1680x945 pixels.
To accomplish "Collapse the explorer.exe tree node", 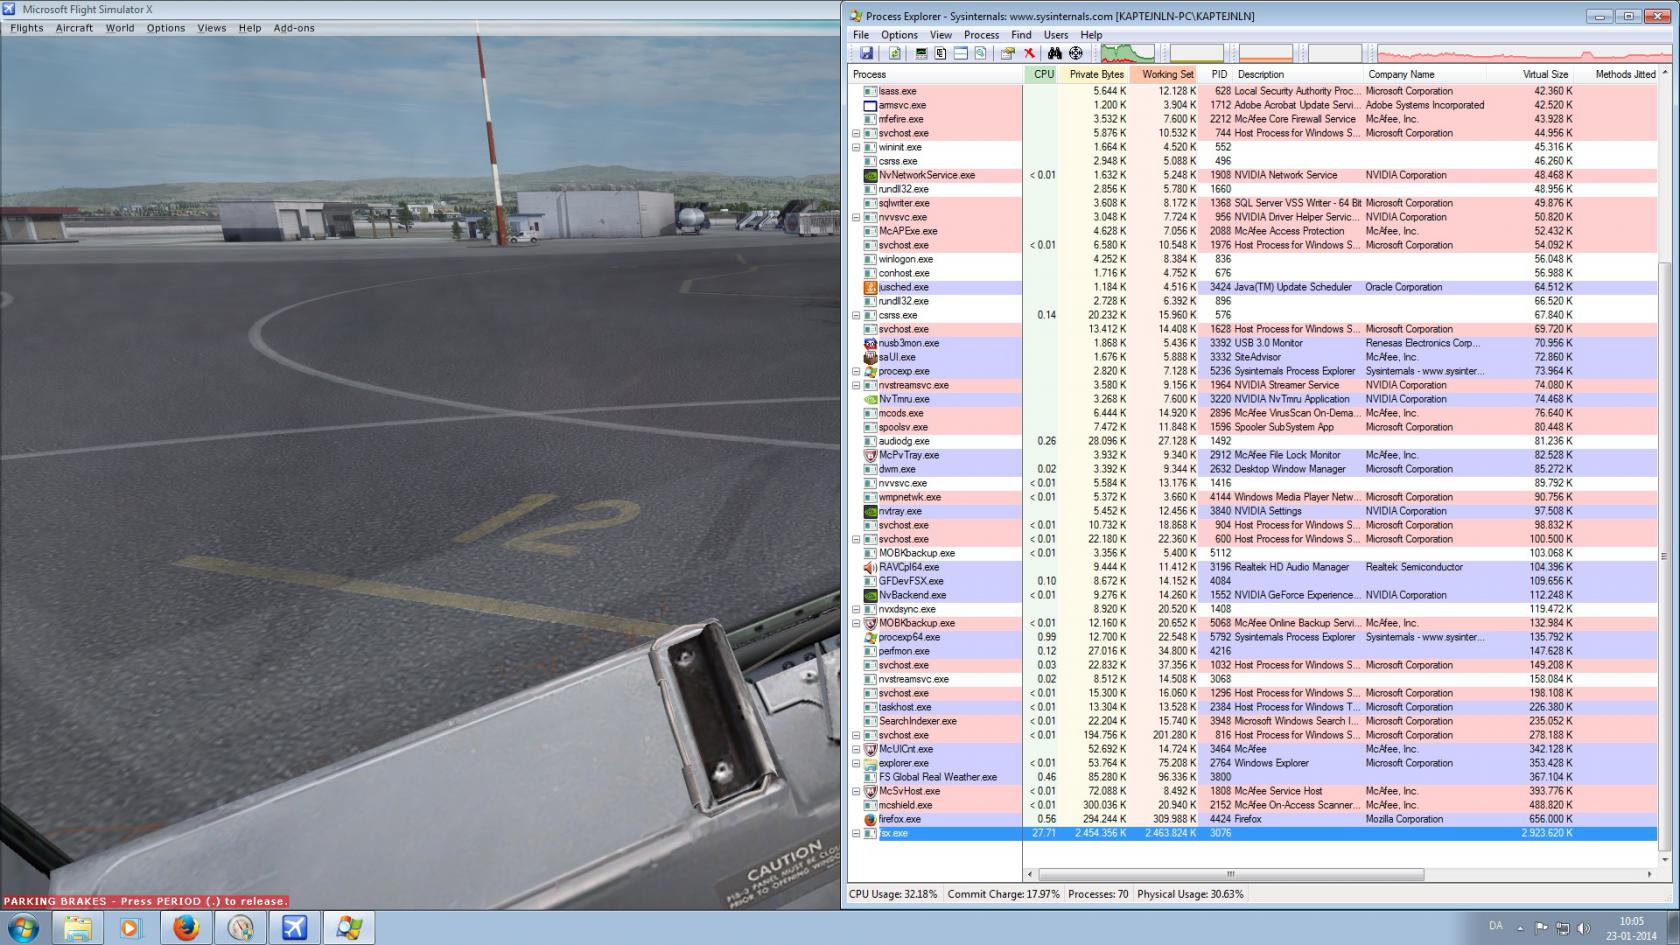I will (x=856, y=763).
